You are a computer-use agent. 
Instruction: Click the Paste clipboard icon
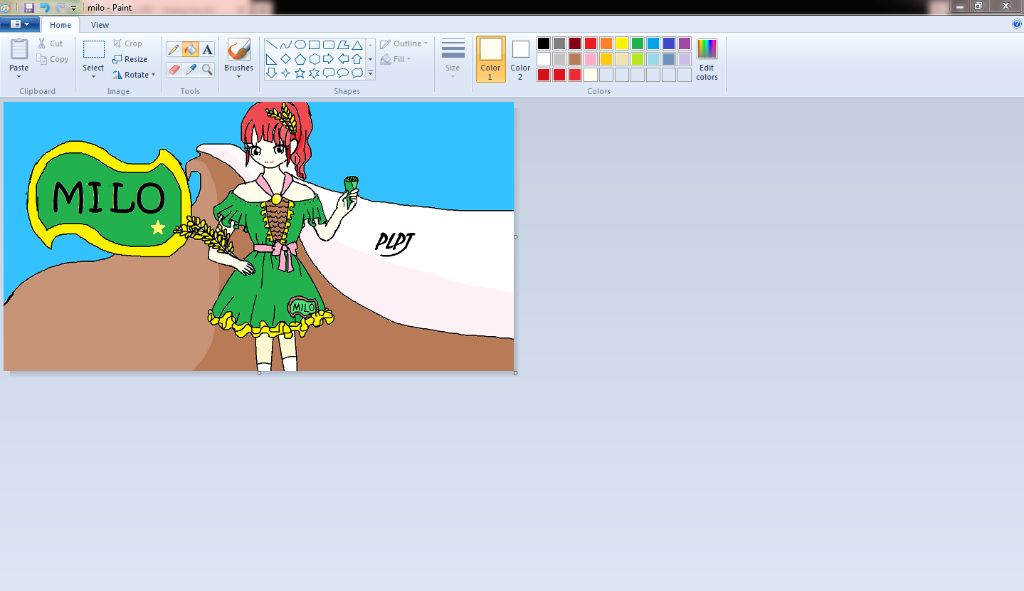(19, 49)
